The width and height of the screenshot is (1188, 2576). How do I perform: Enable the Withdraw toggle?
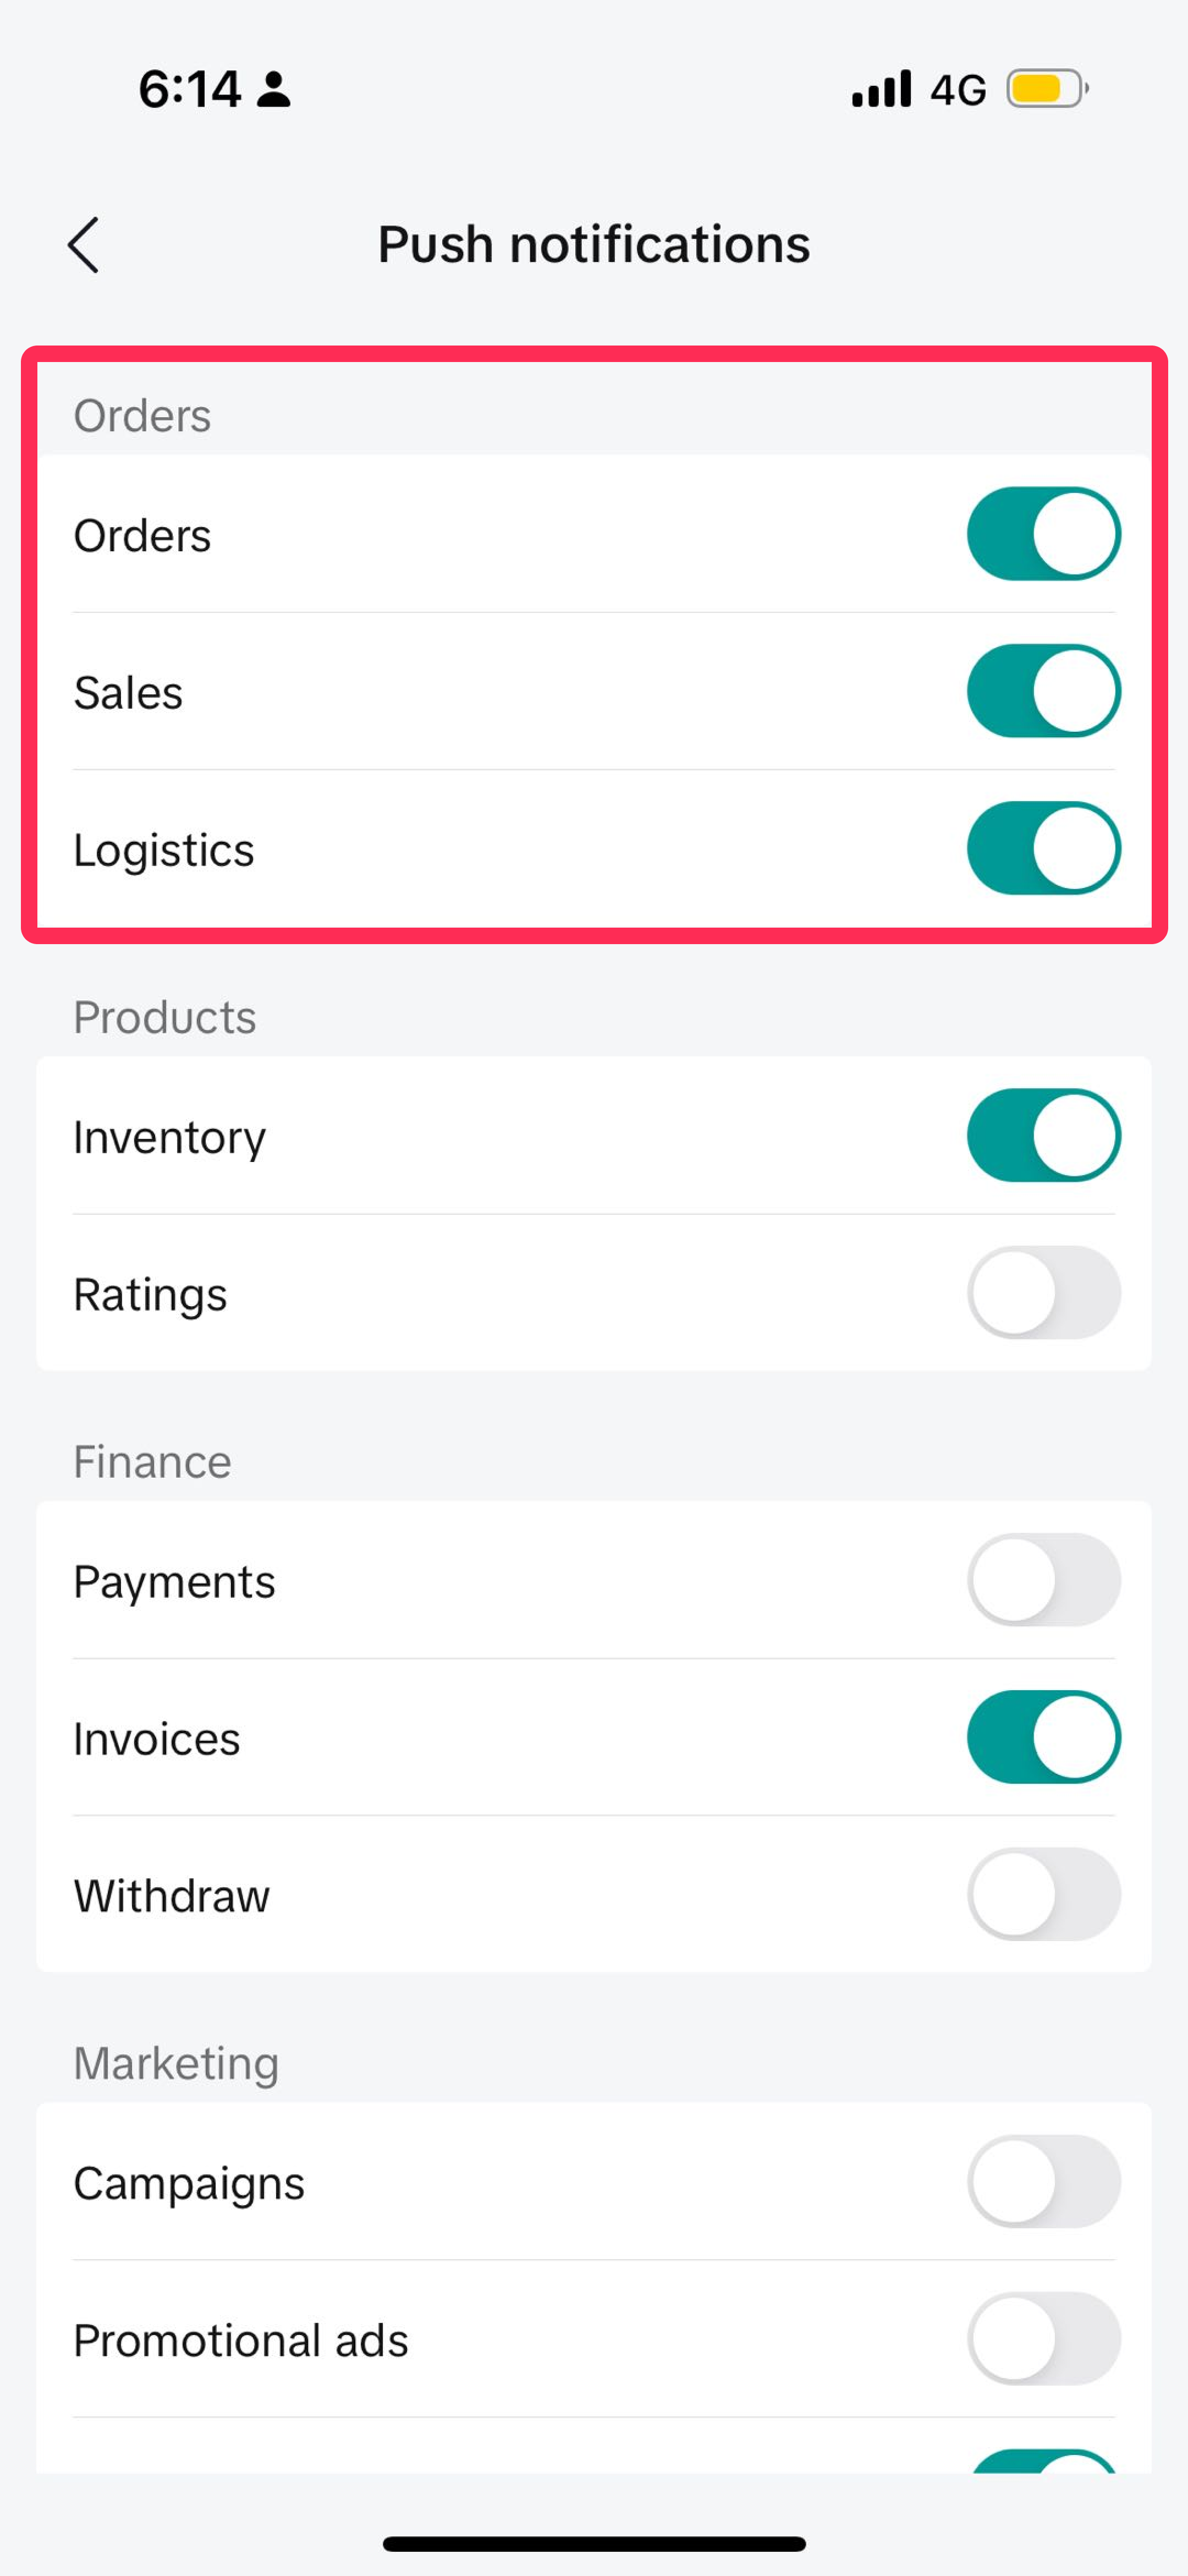point(1043,1894)
